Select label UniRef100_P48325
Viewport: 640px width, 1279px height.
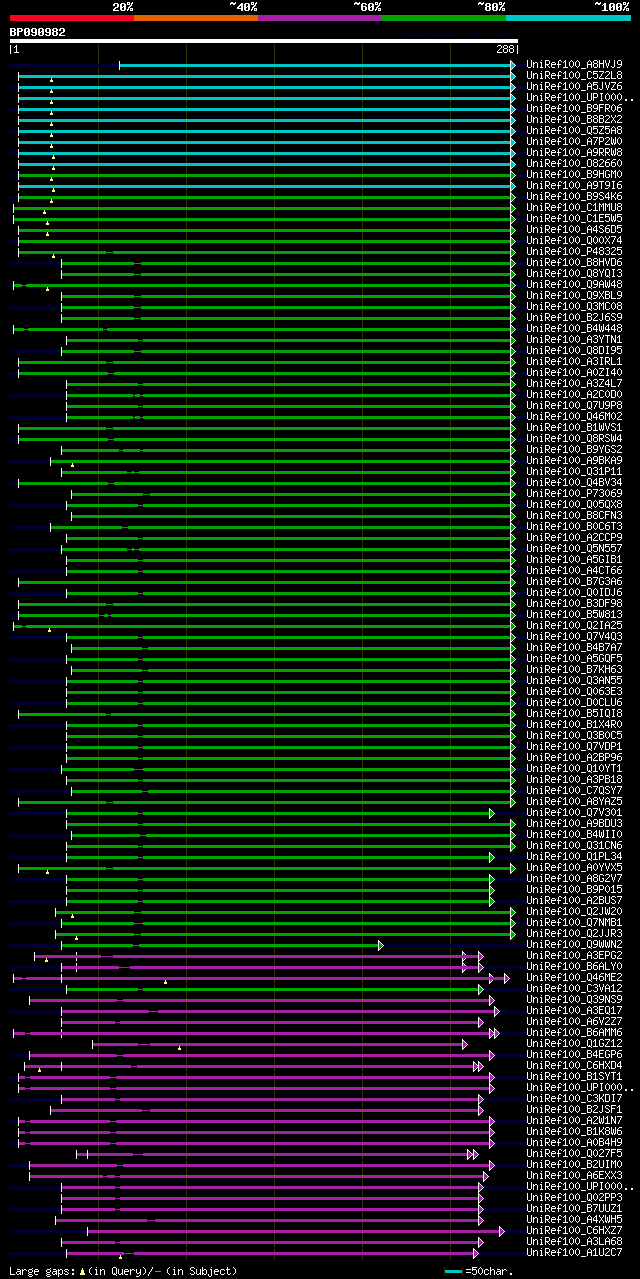pyautogui.click(x=574, y=252)
